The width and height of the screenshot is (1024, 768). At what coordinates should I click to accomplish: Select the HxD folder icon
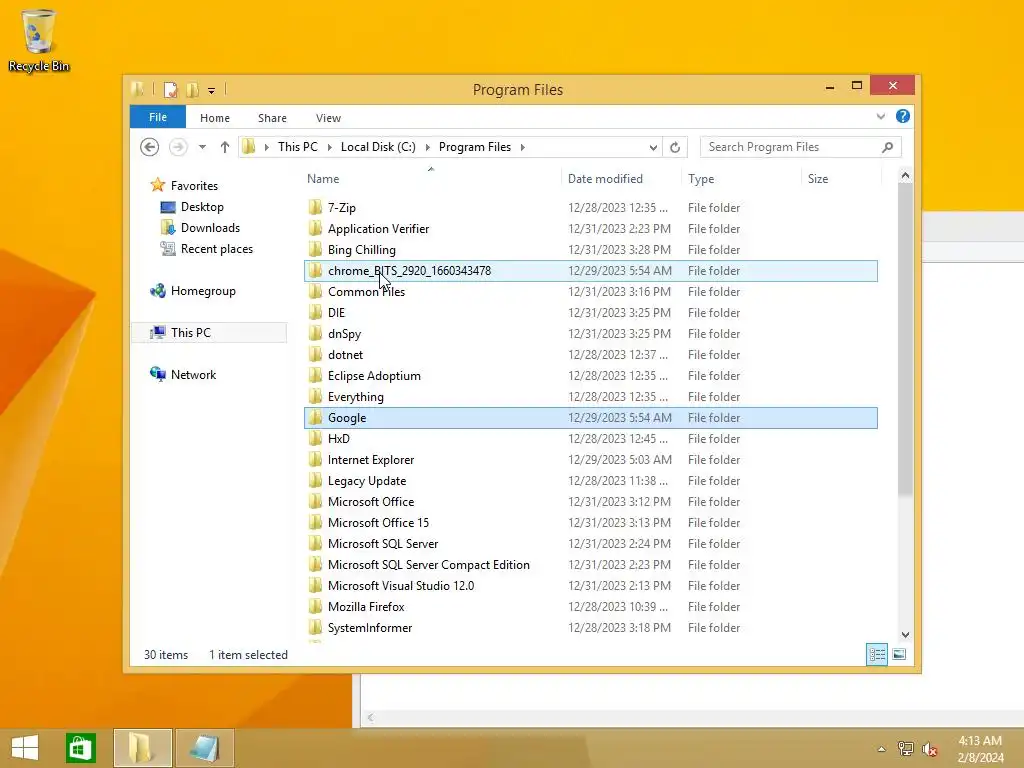point(315,439)
